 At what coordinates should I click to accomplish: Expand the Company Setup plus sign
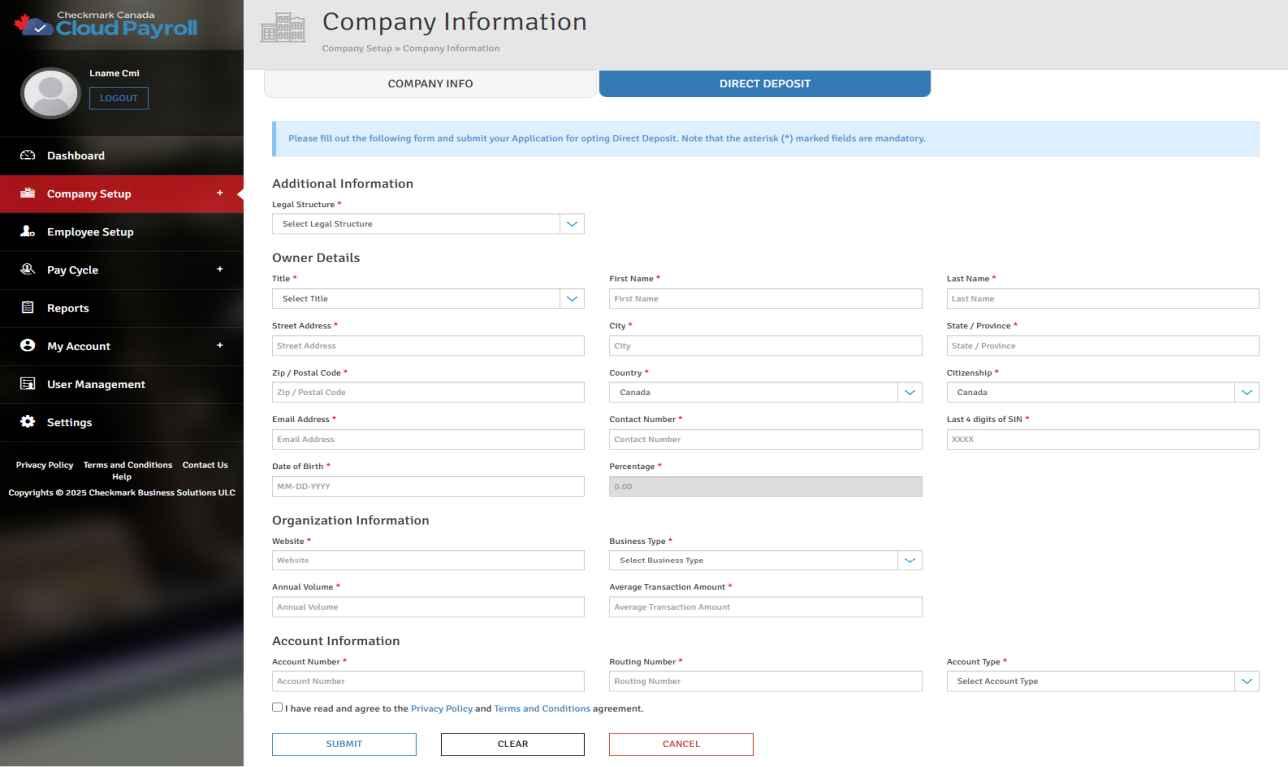pos(220,193)
